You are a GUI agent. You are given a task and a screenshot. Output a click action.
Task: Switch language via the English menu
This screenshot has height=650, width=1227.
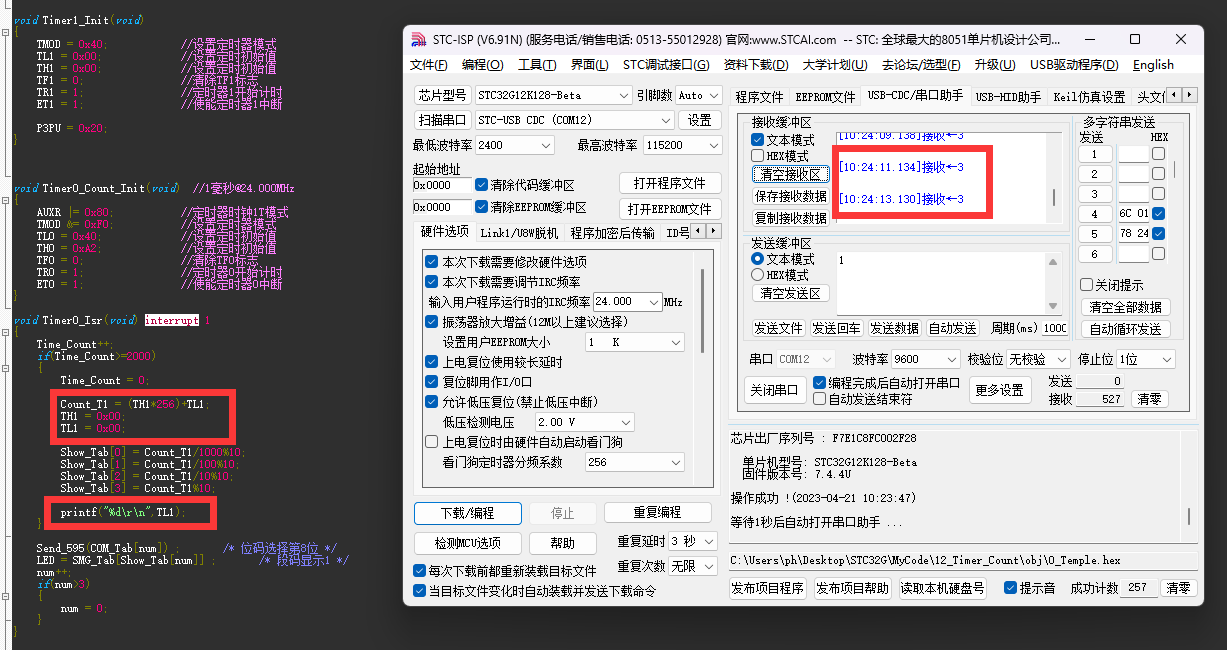(1153, 65)
